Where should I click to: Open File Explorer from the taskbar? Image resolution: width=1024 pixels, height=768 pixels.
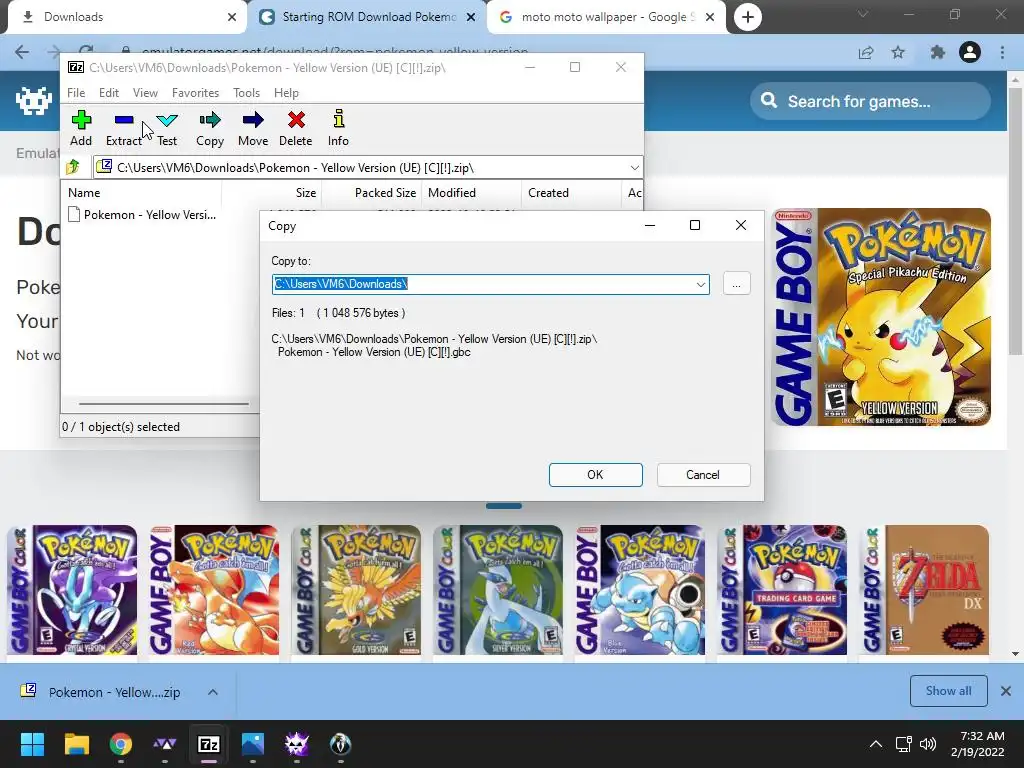76,744
